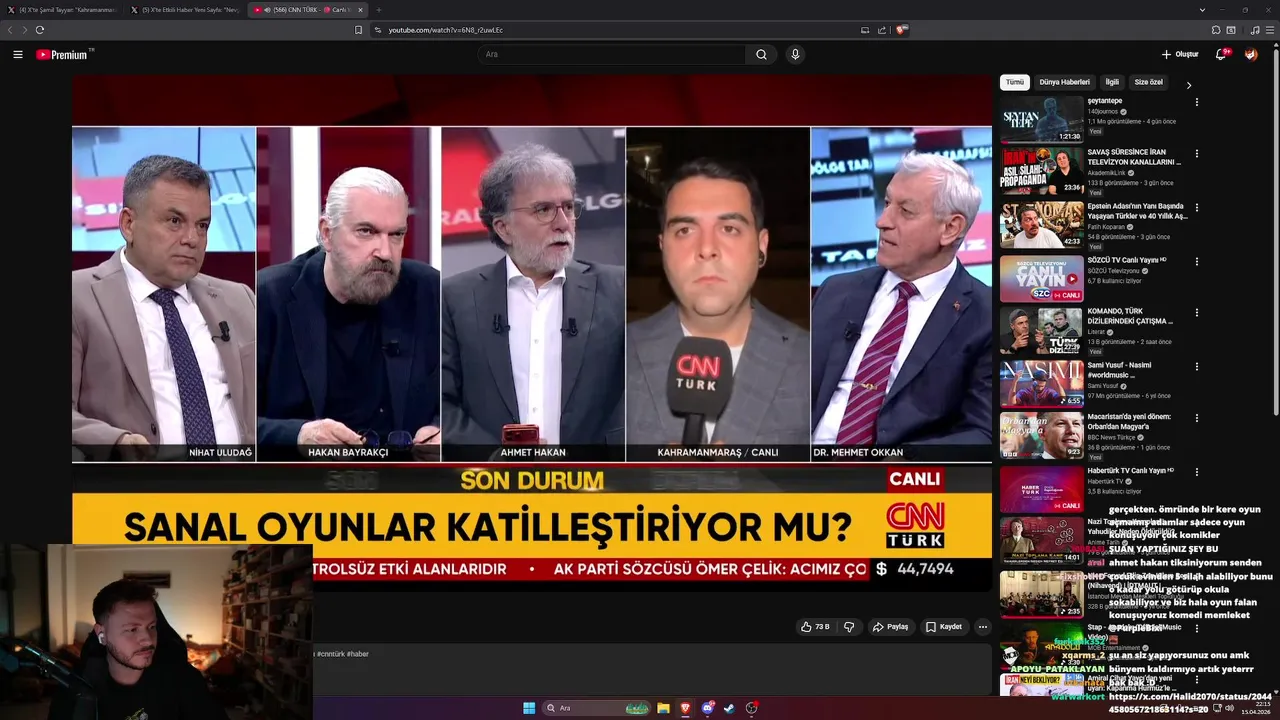Click the Windows taskbar 'Ara' search box
The height and width of the screenshot is (720, 1280).
click(597, 708)
